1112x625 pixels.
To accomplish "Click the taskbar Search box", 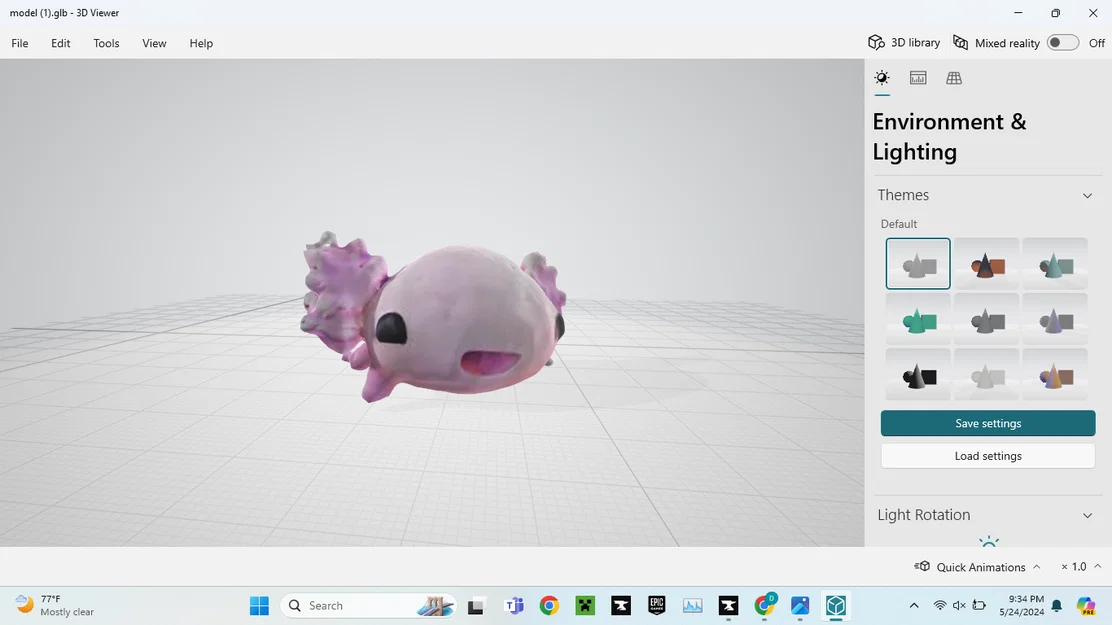I will coord(369,606).
